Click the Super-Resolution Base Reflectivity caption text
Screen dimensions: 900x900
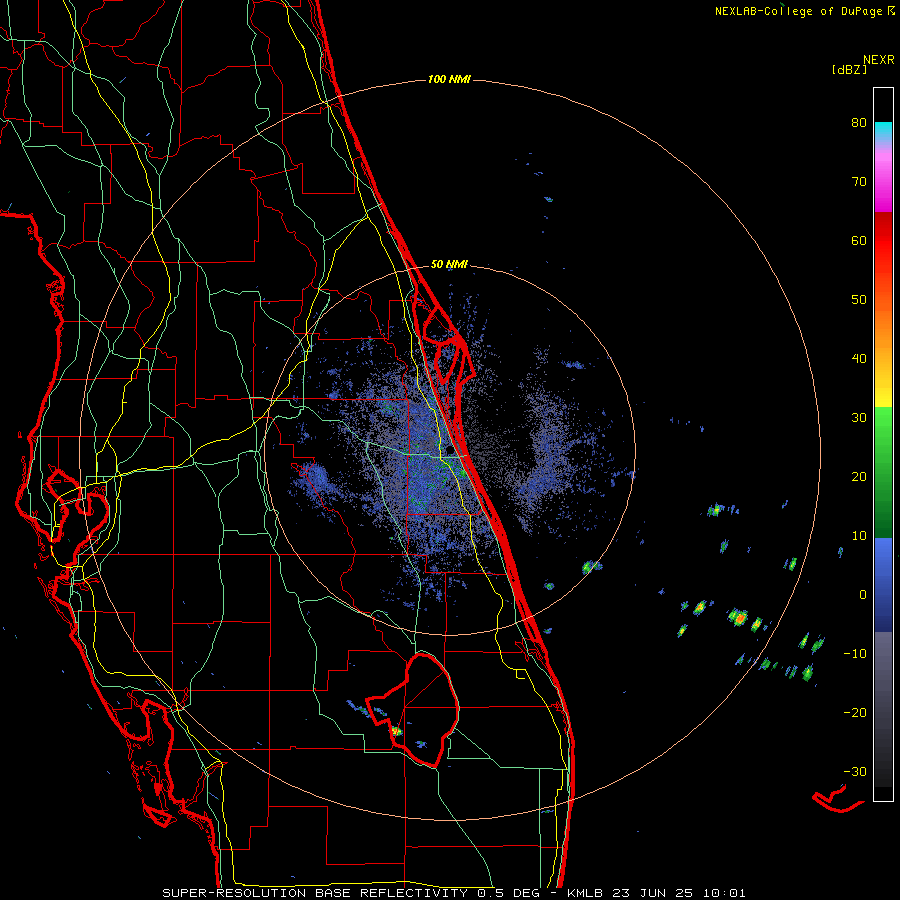pyautogui.click(x=355, y=893)
